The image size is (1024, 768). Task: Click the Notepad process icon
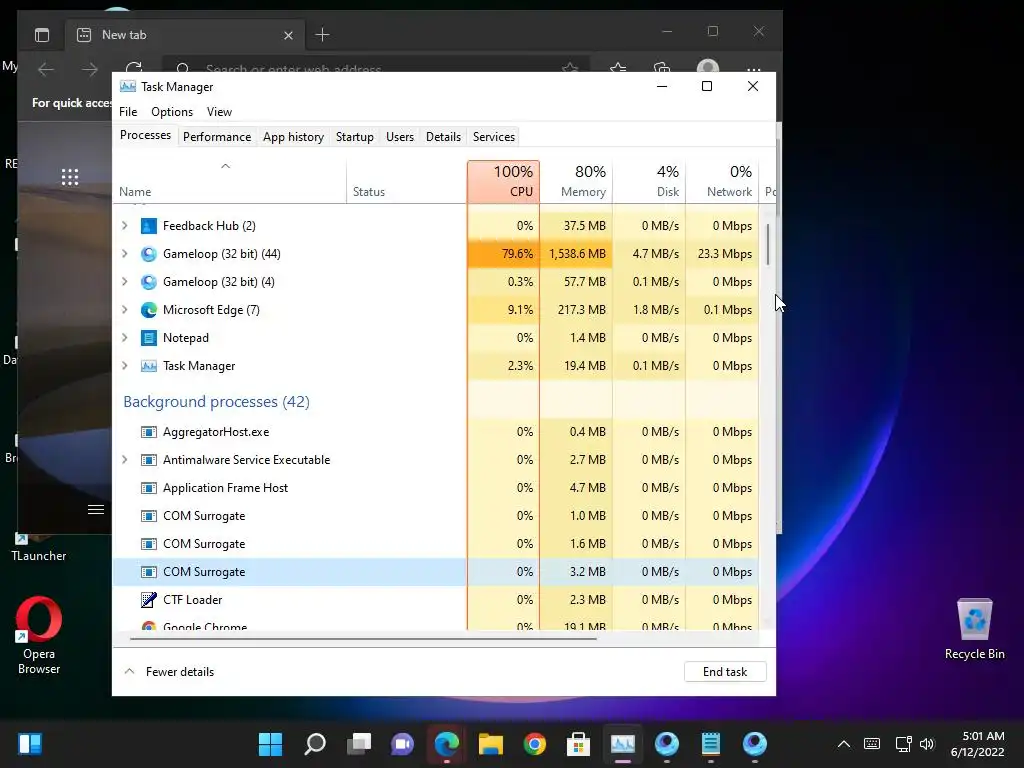(x=149, y=338)
